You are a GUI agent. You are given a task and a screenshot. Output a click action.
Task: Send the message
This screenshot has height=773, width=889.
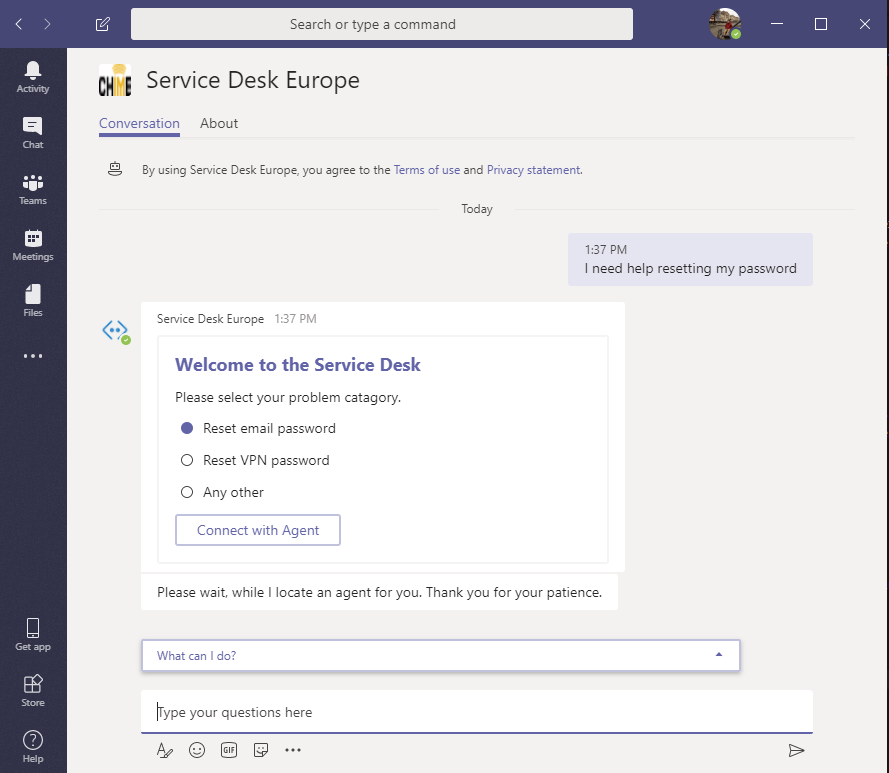pos(796,750)
